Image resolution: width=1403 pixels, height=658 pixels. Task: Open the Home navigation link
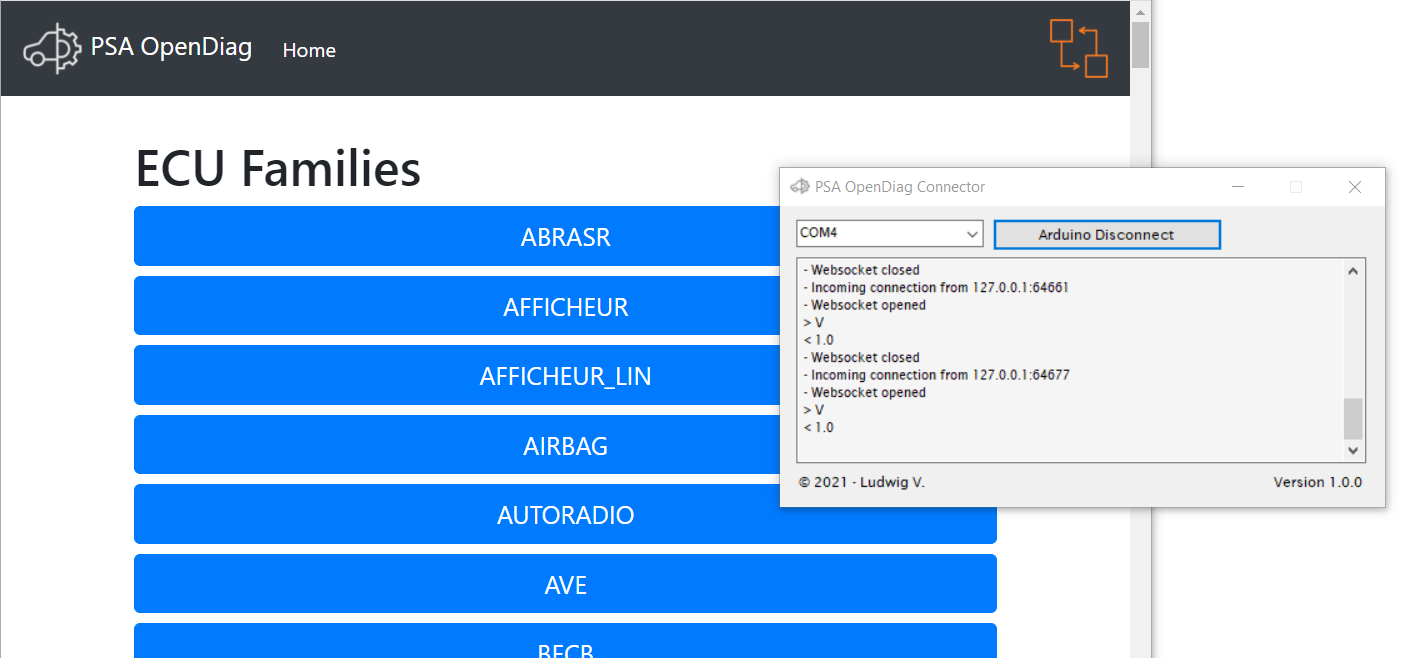[309, 50]
